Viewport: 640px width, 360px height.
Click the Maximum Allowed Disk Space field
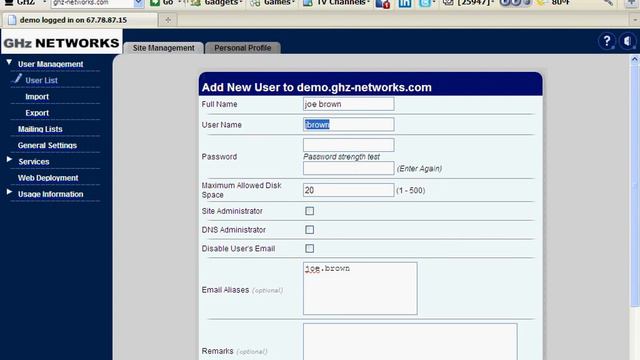349,190
